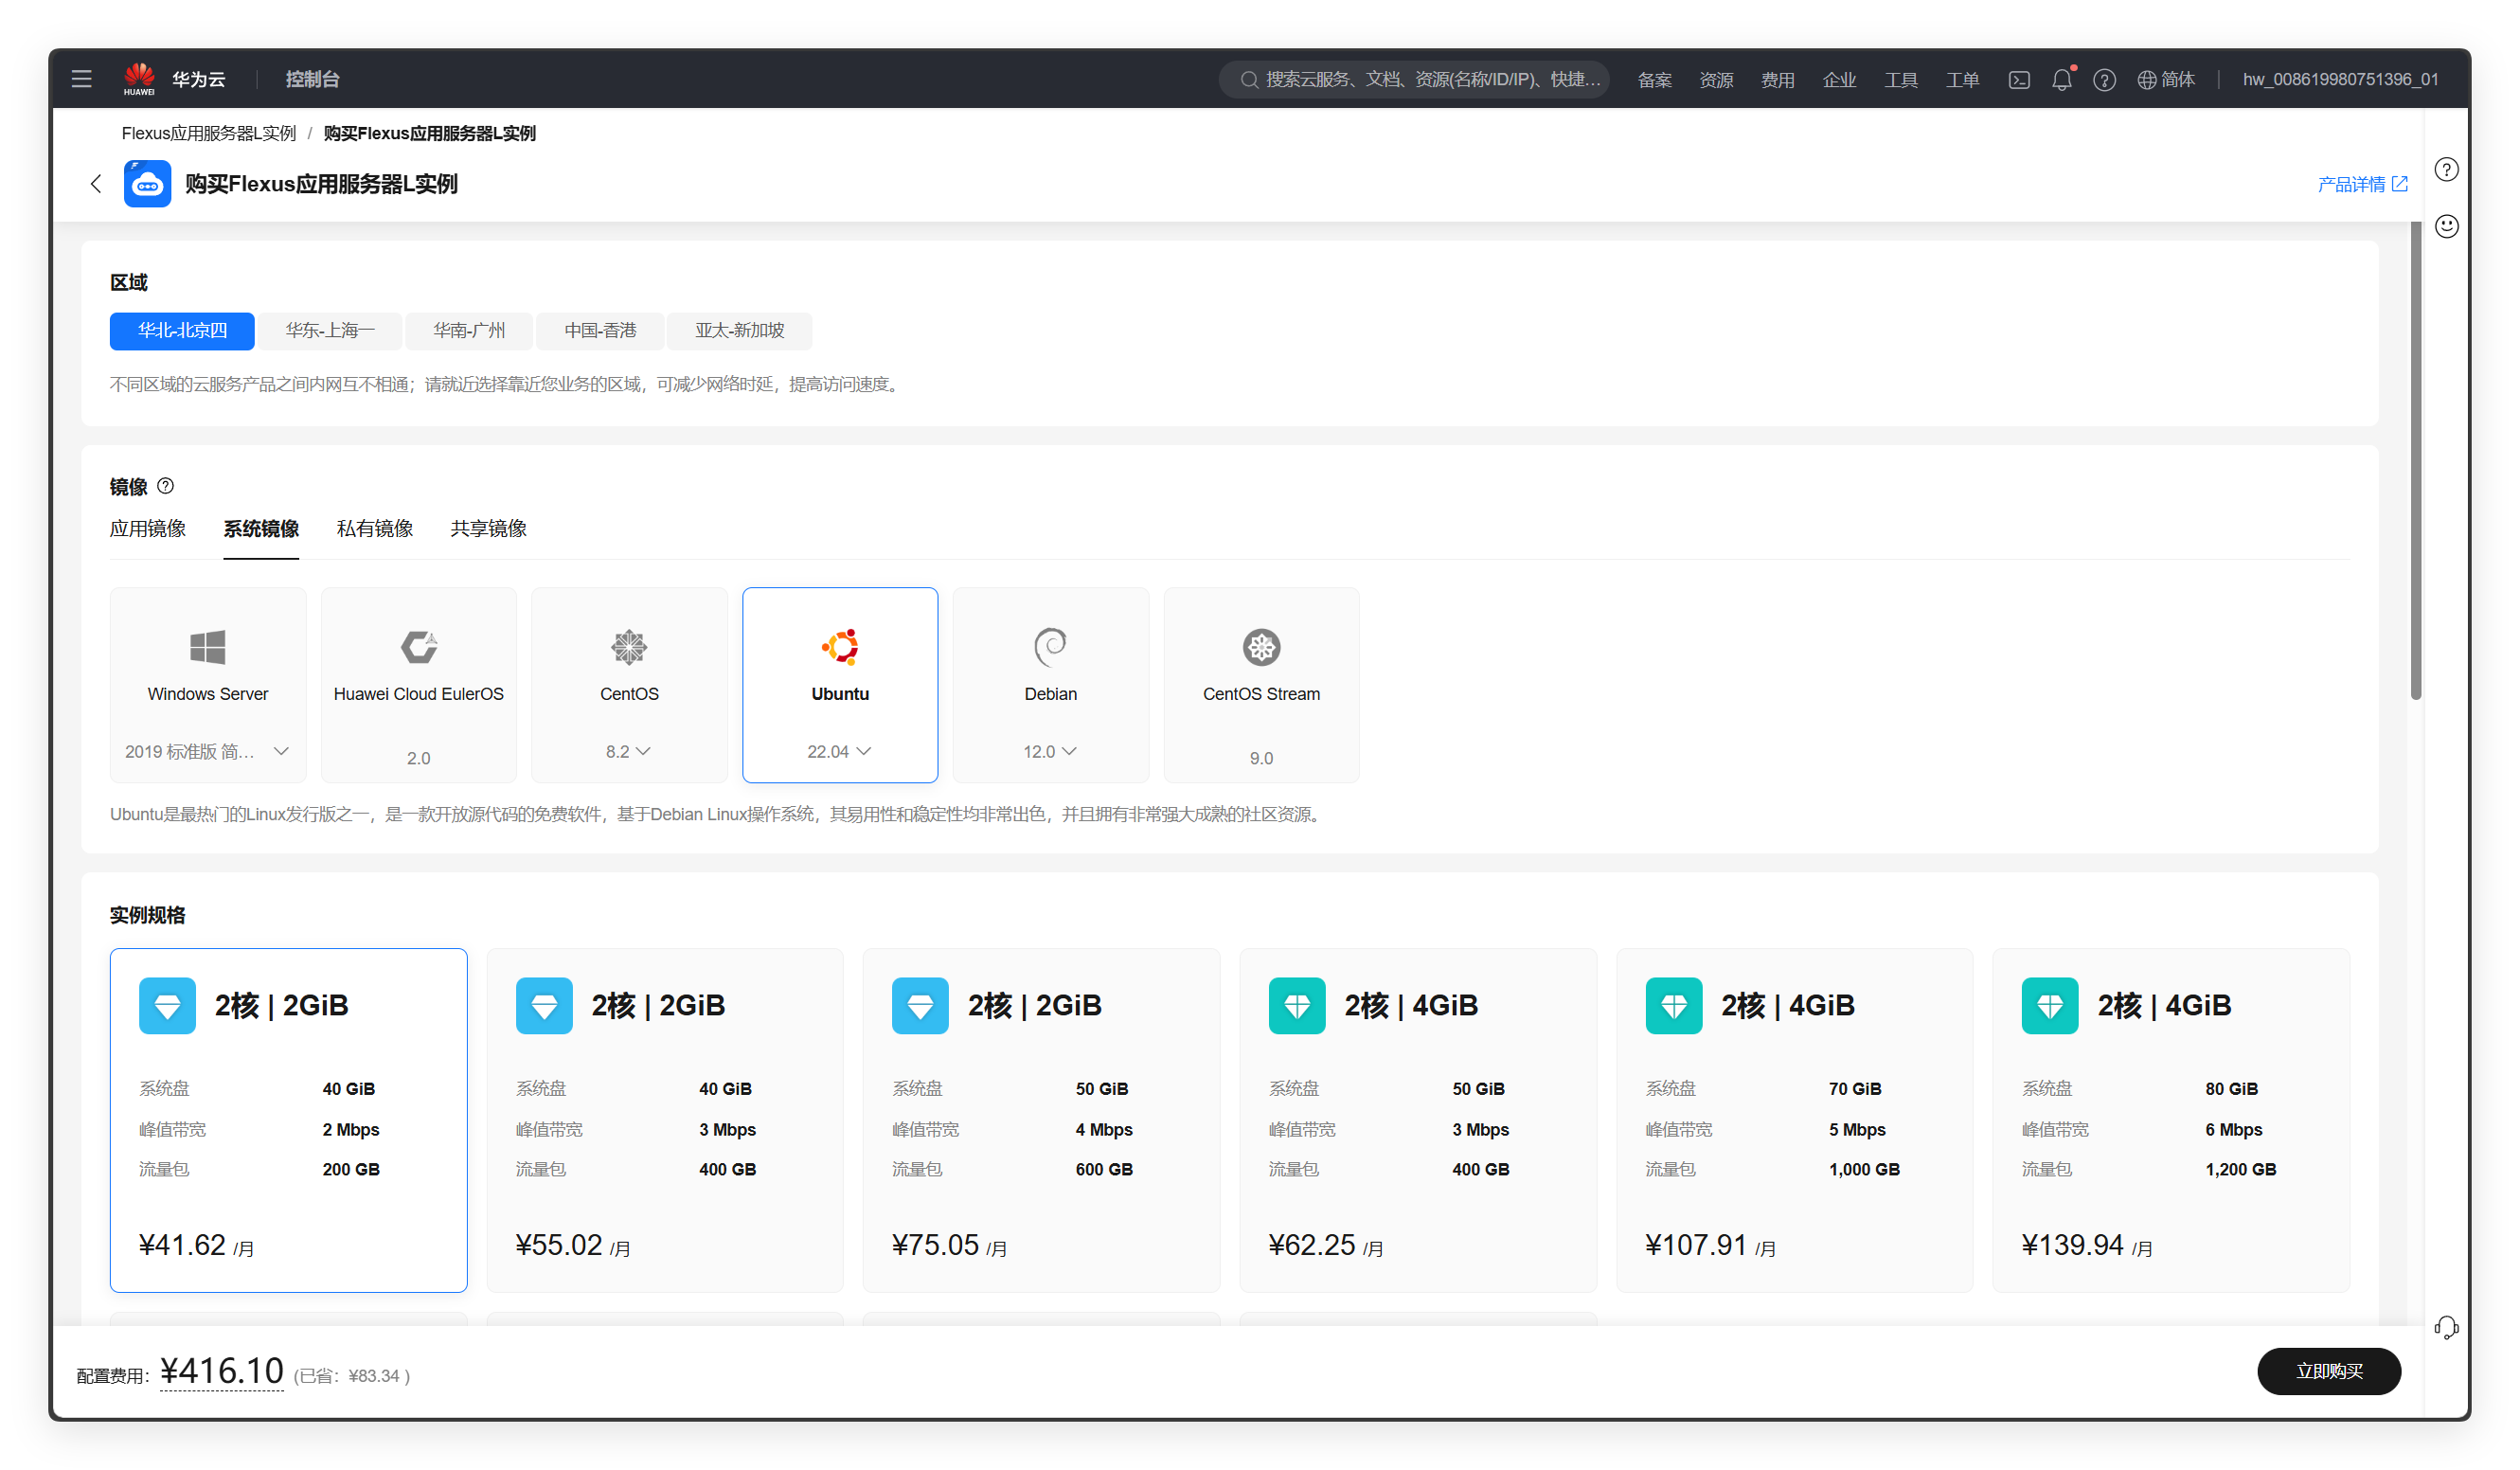Open the 企业 menu in top bar
This screenshot has height=1470, width=2520.
(x=1840, y=80)
